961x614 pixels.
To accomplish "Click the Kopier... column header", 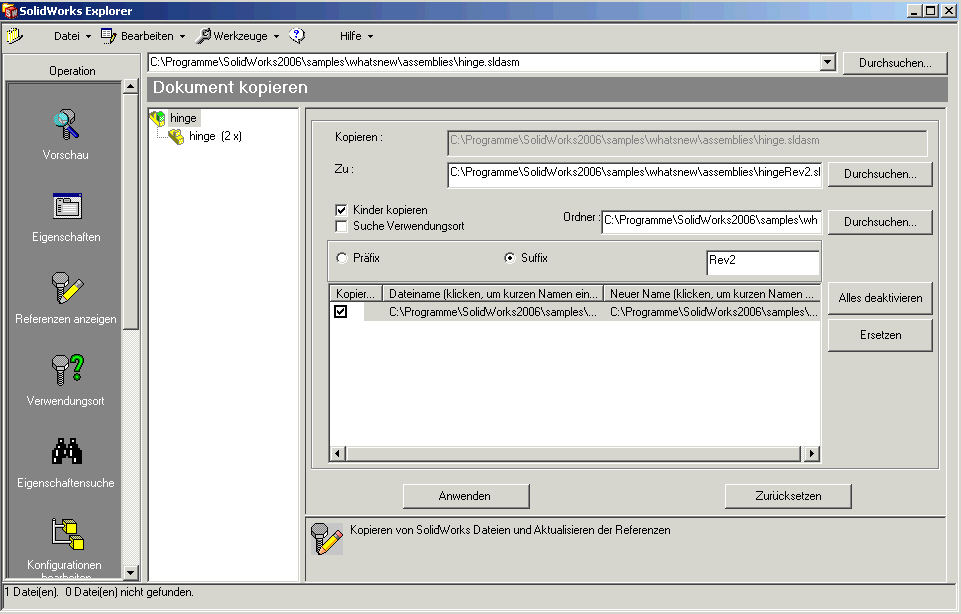I will [x=355, y=294].
